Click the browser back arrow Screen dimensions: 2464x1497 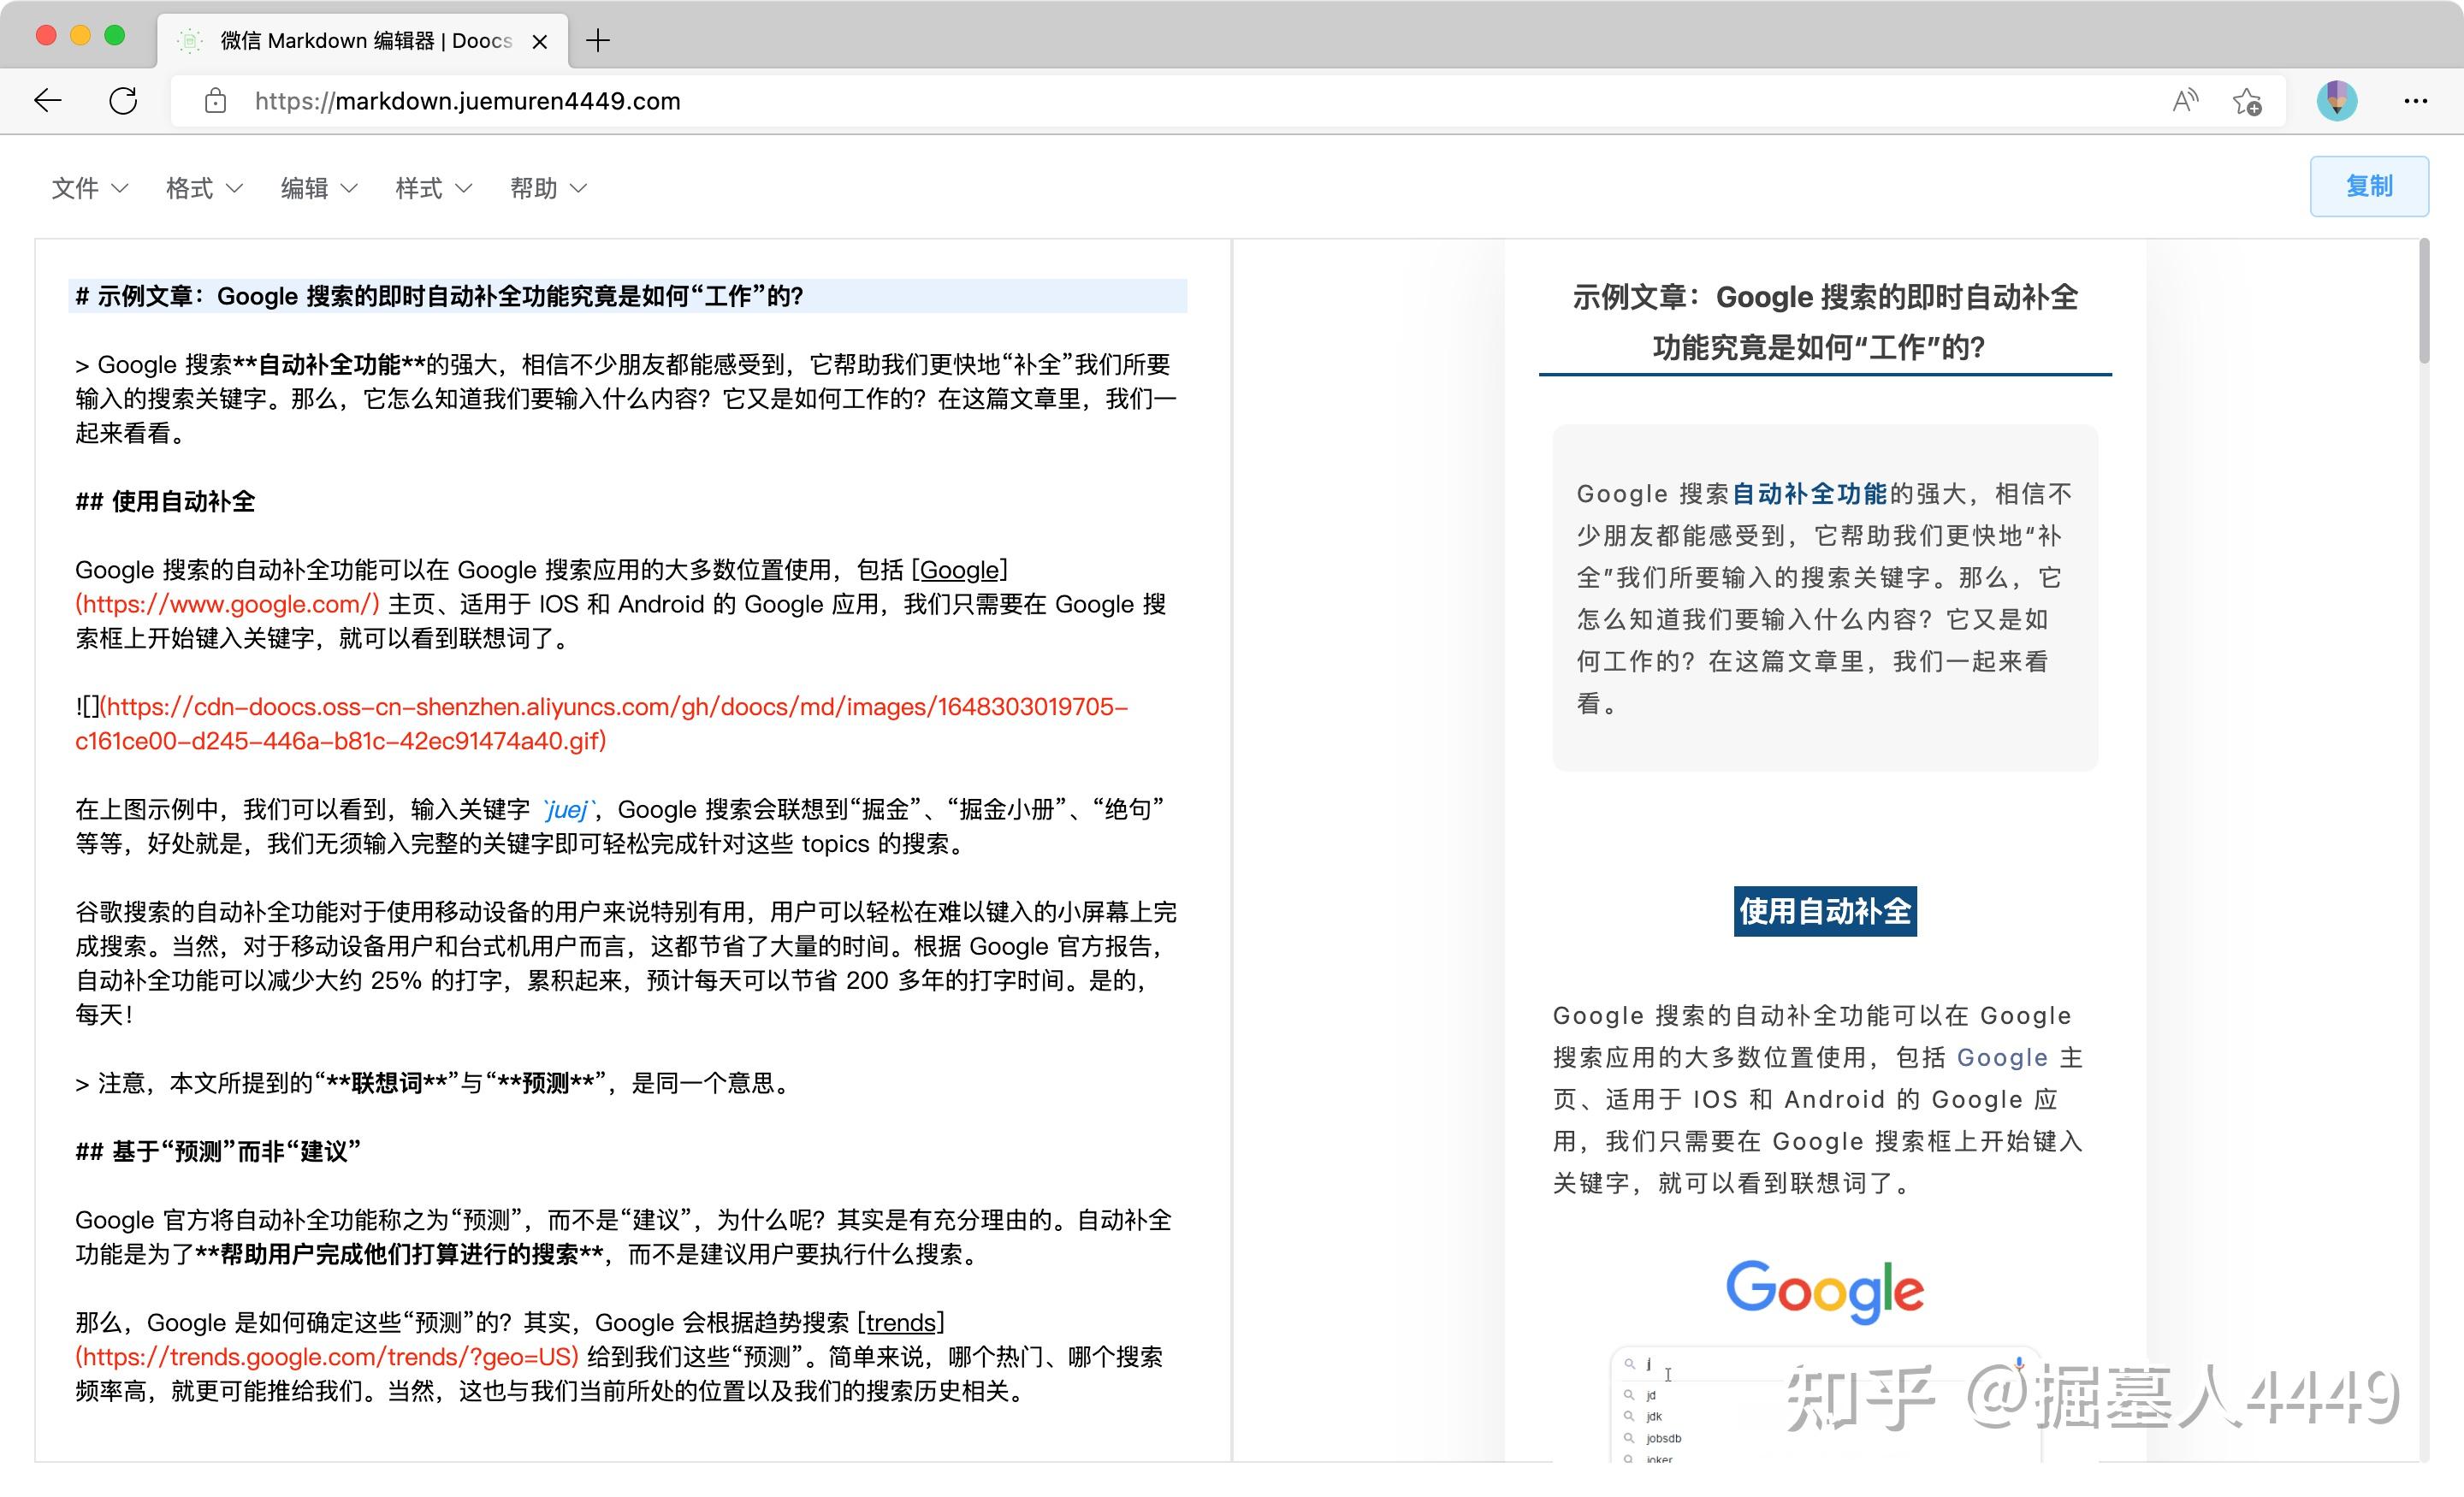click(47, 100)
